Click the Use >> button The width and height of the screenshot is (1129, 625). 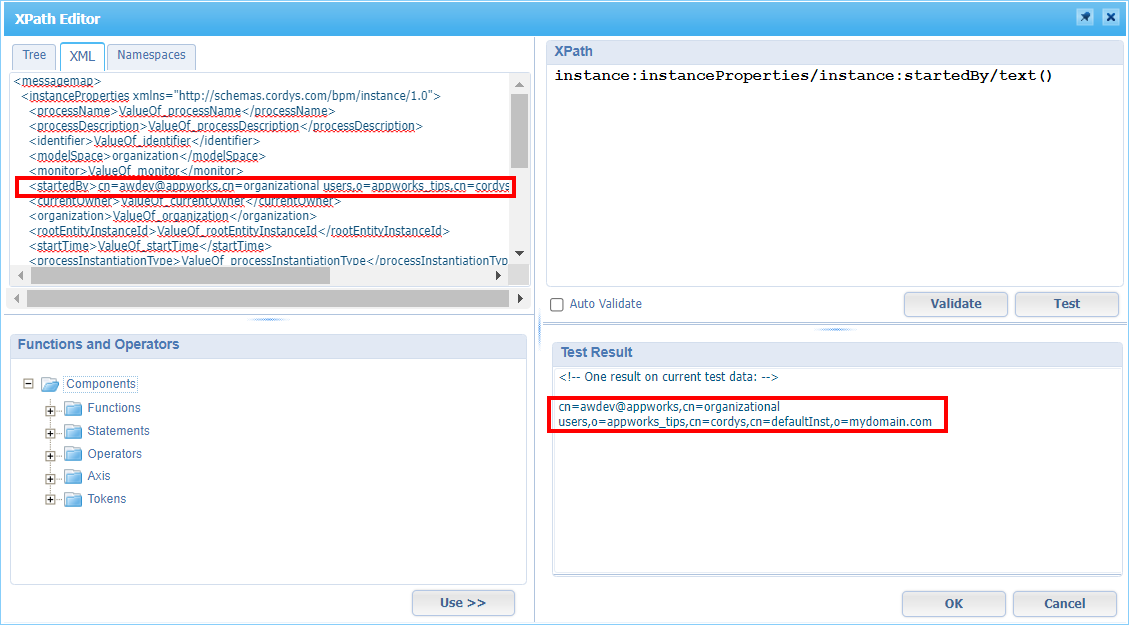(x=463, y=603)
